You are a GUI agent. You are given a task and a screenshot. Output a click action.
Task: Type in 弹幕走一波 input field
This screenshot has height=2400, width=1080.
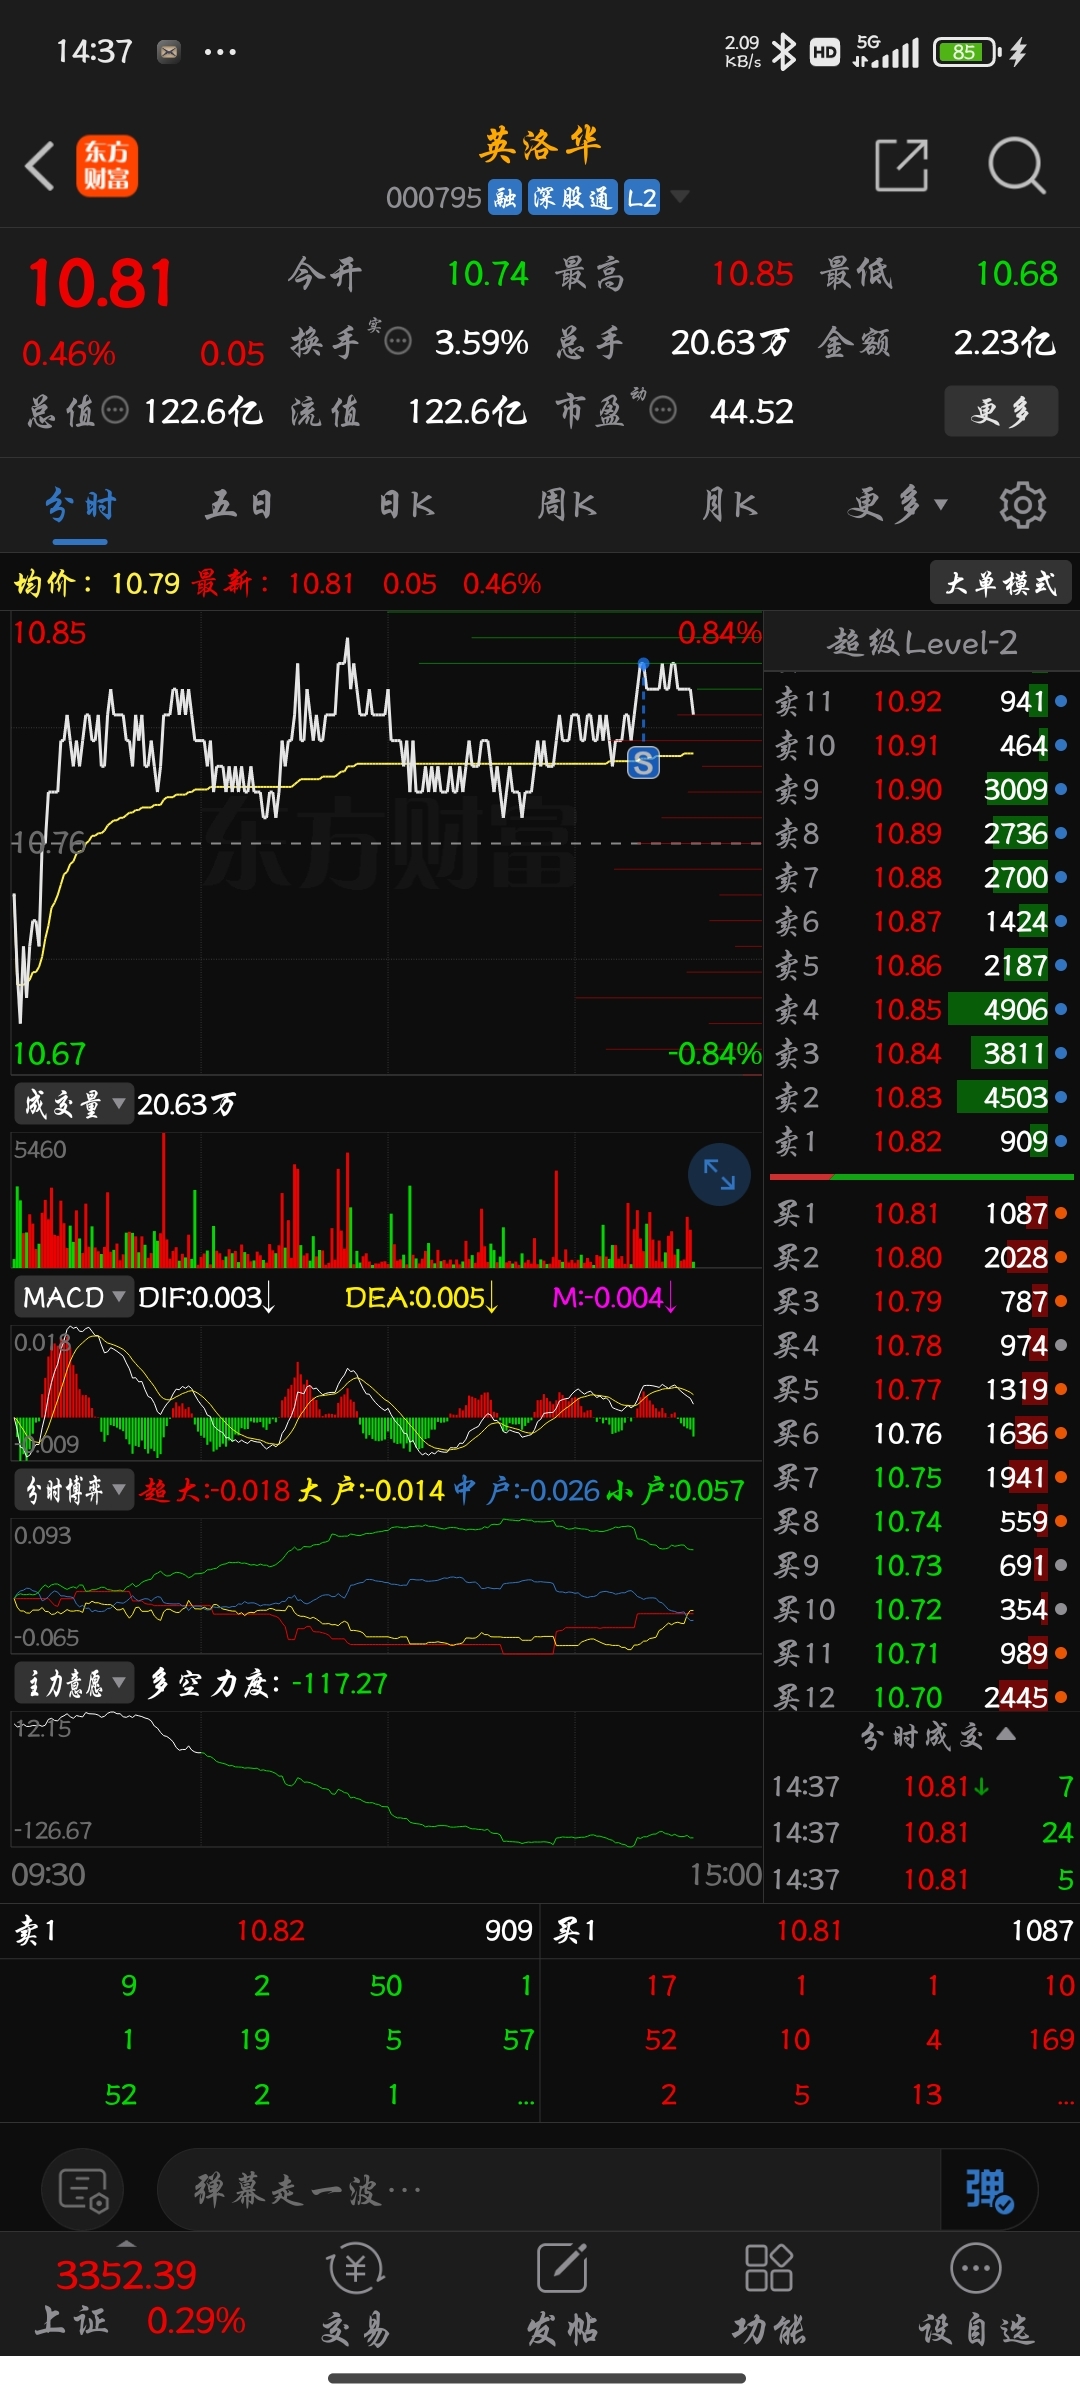point(549,2190)
